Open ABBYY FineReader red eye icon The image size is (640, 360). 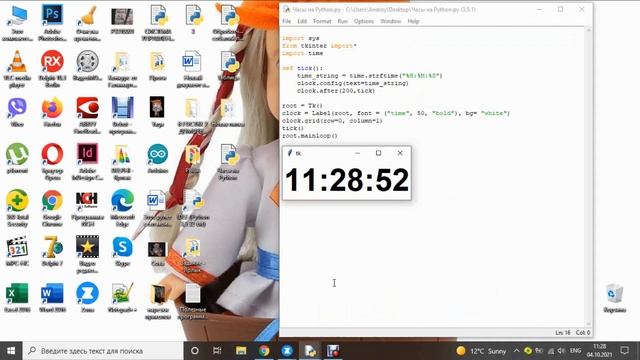click(x=87, y=116)
